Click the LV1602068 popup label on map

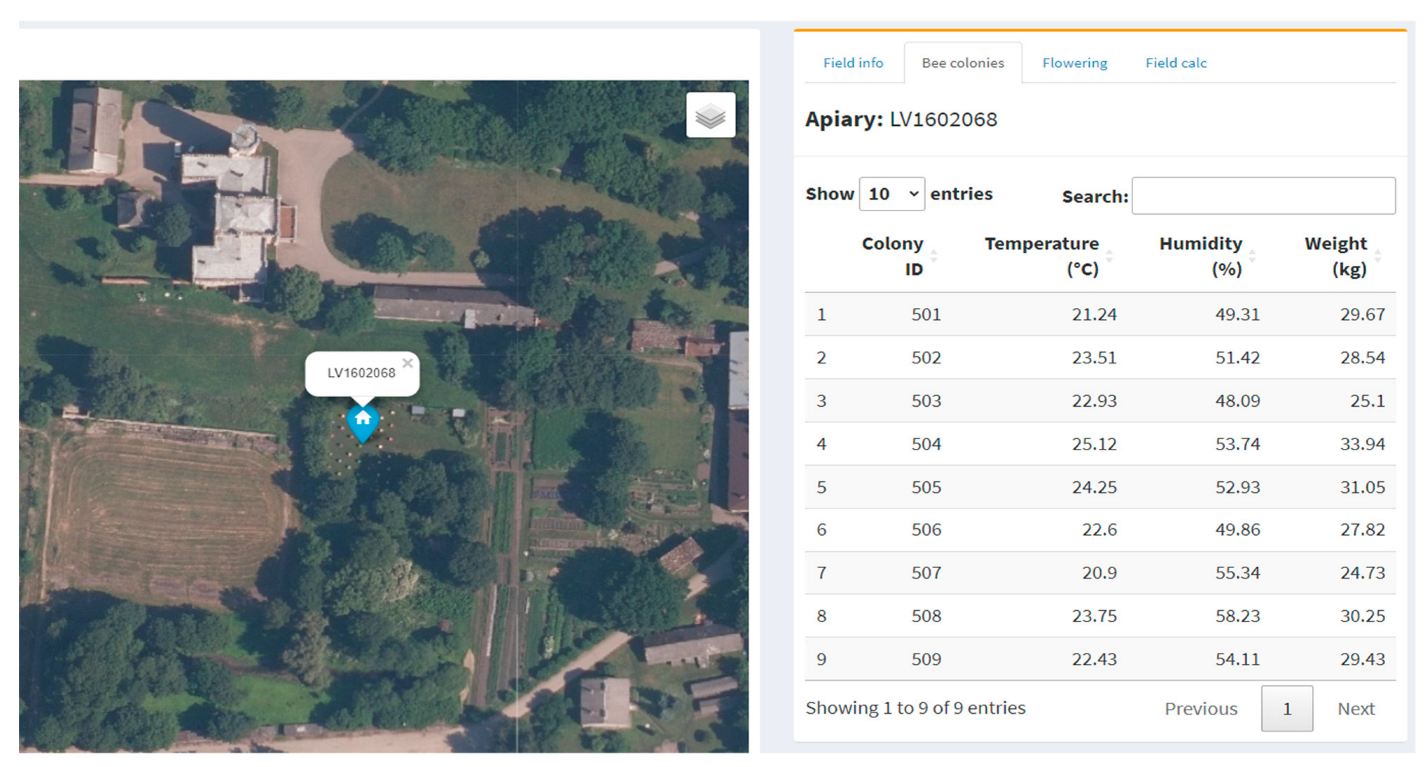tap(361, 373)
